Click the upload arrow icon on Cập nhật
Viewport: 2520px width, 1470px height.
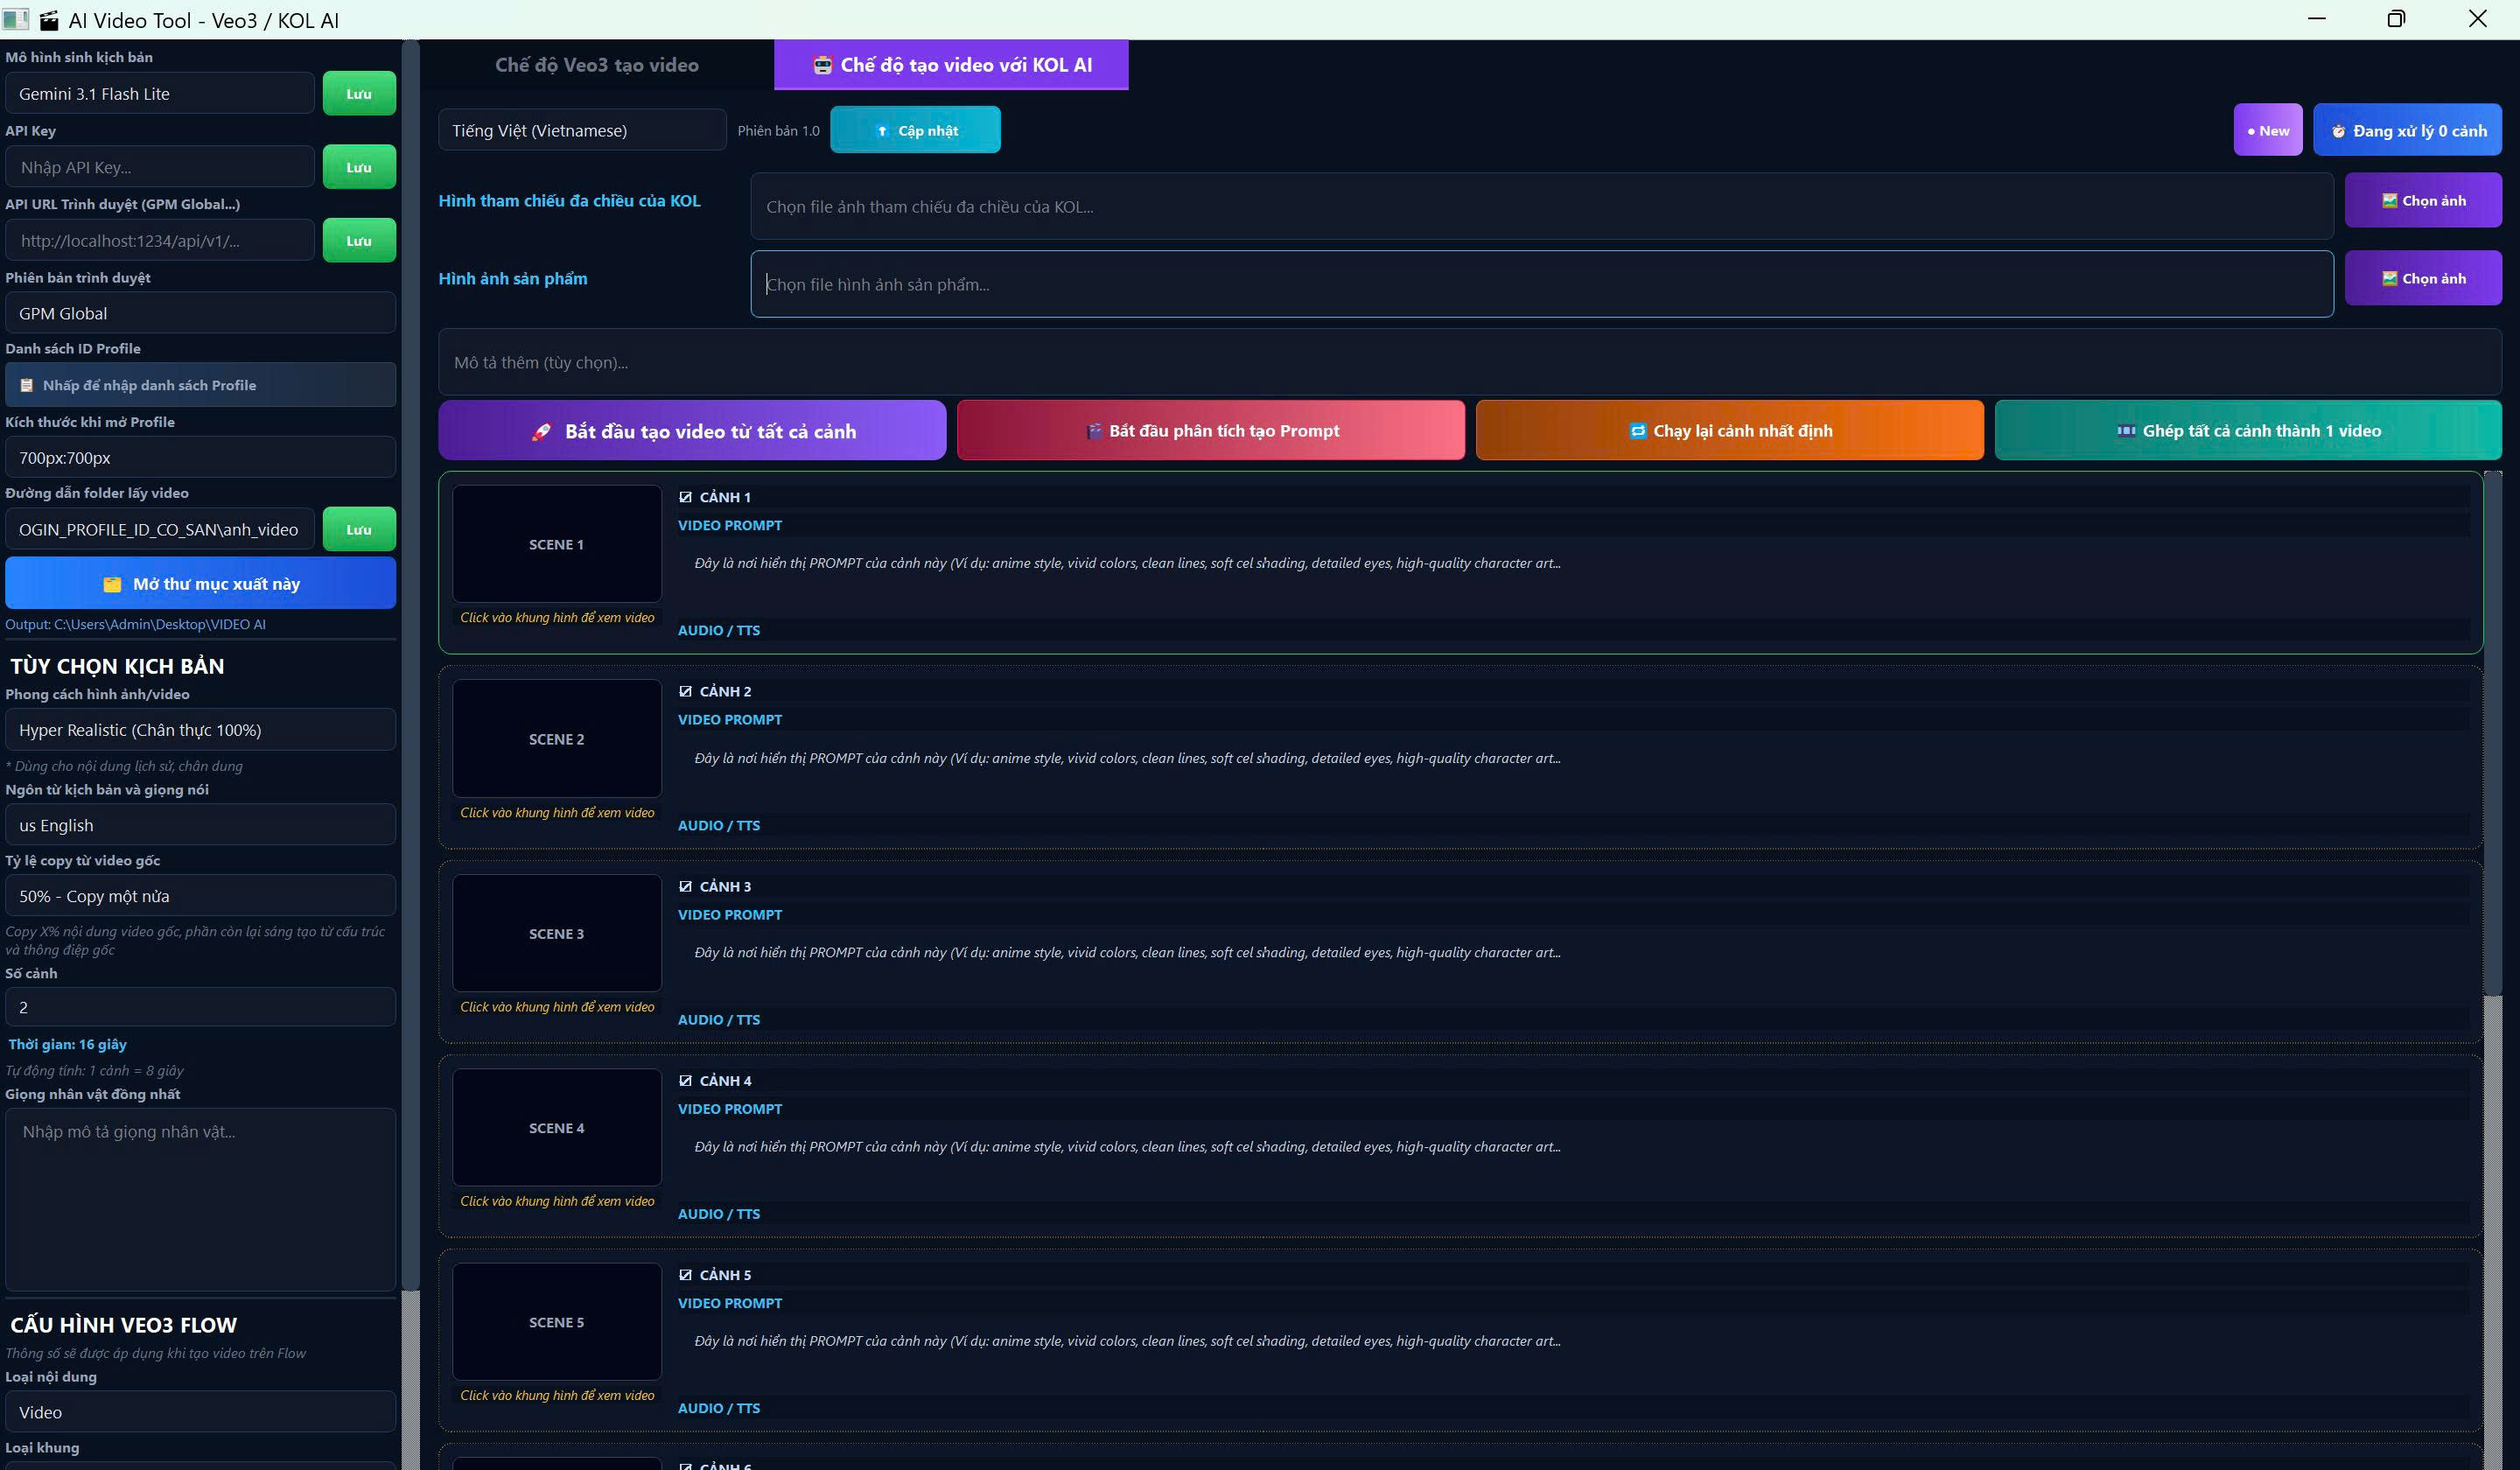[882, 131]
